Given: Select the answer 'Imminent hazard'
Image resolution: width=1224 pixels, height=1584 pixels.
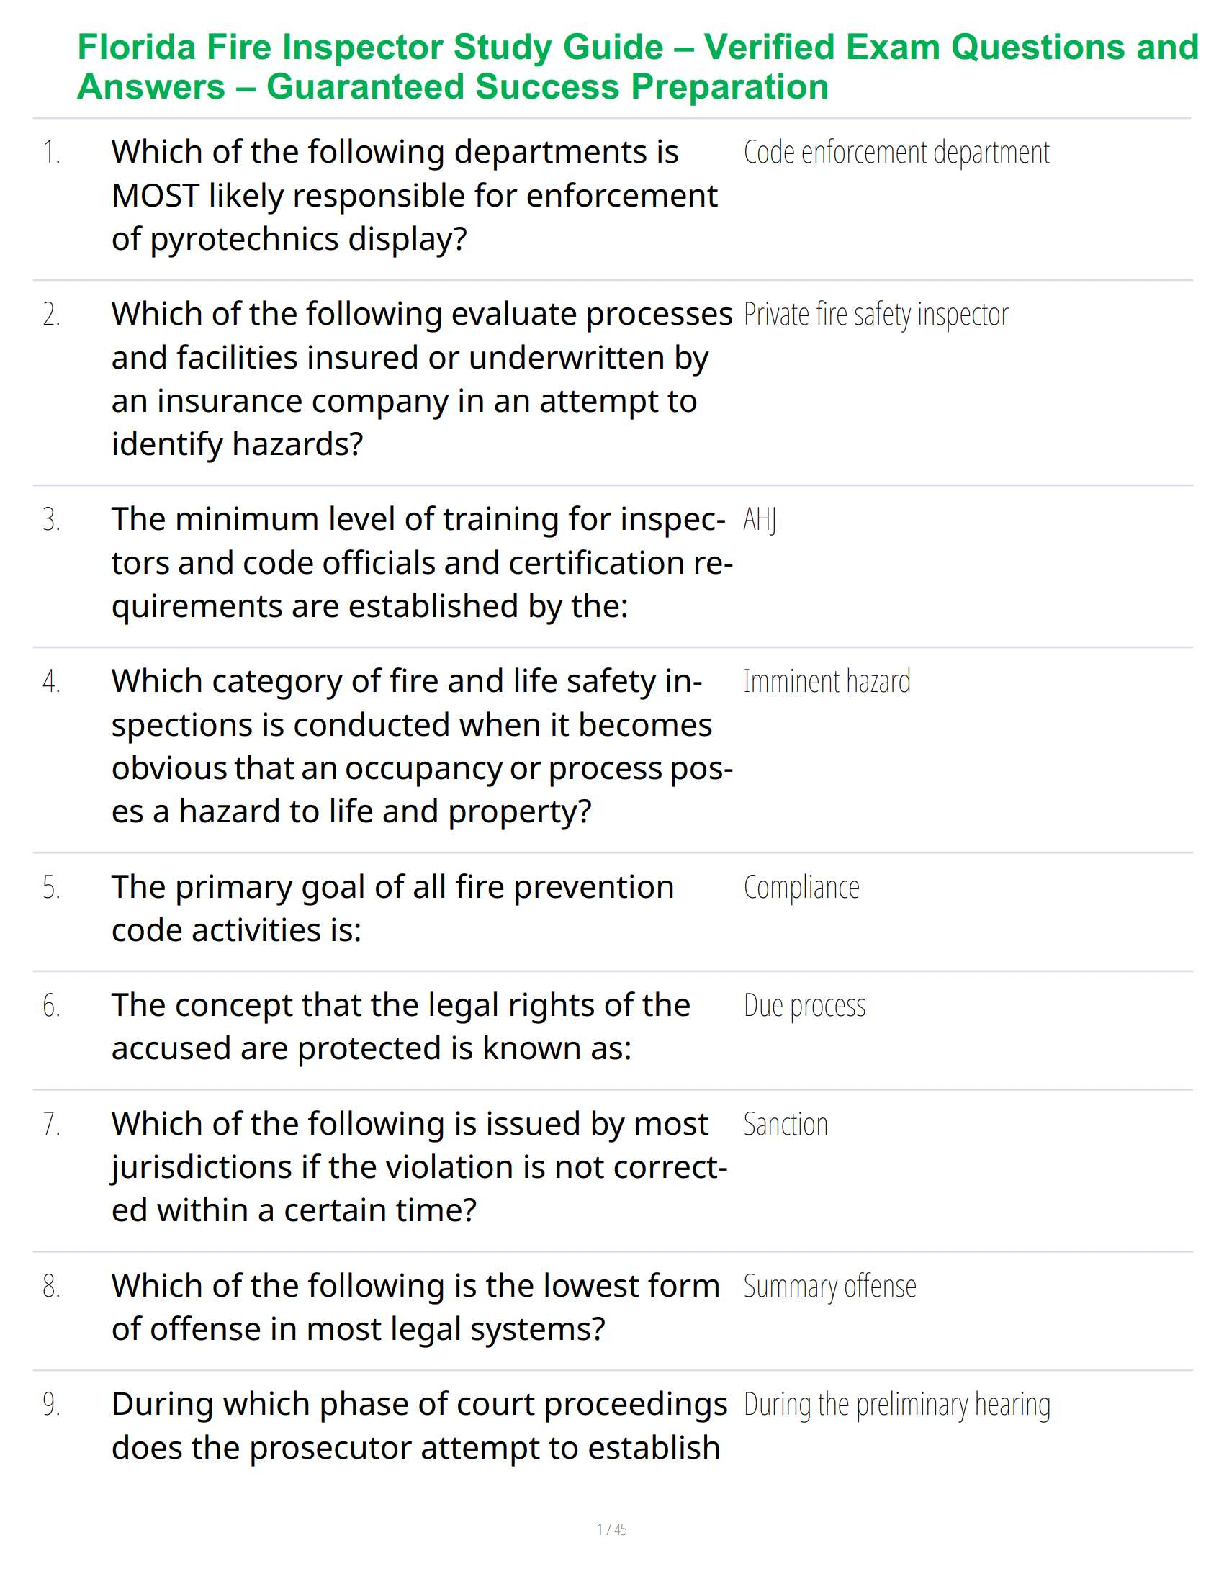Looking at the screenshot, I should click(826, 682).
